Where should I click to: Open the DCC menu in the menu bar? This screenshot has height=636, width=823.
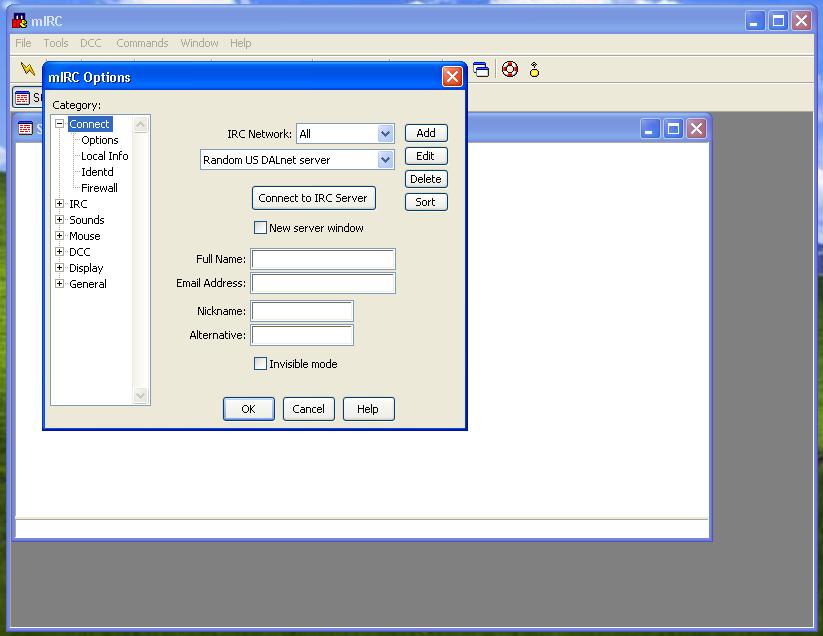(x=91, y=43)
